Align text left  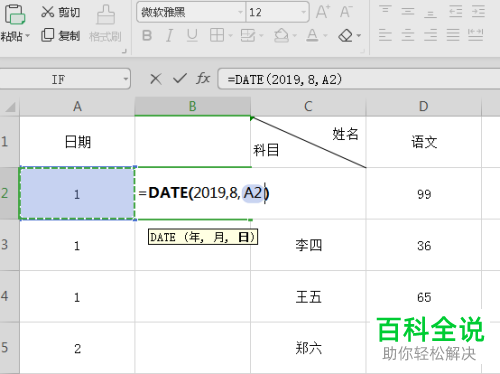point(385,35)
